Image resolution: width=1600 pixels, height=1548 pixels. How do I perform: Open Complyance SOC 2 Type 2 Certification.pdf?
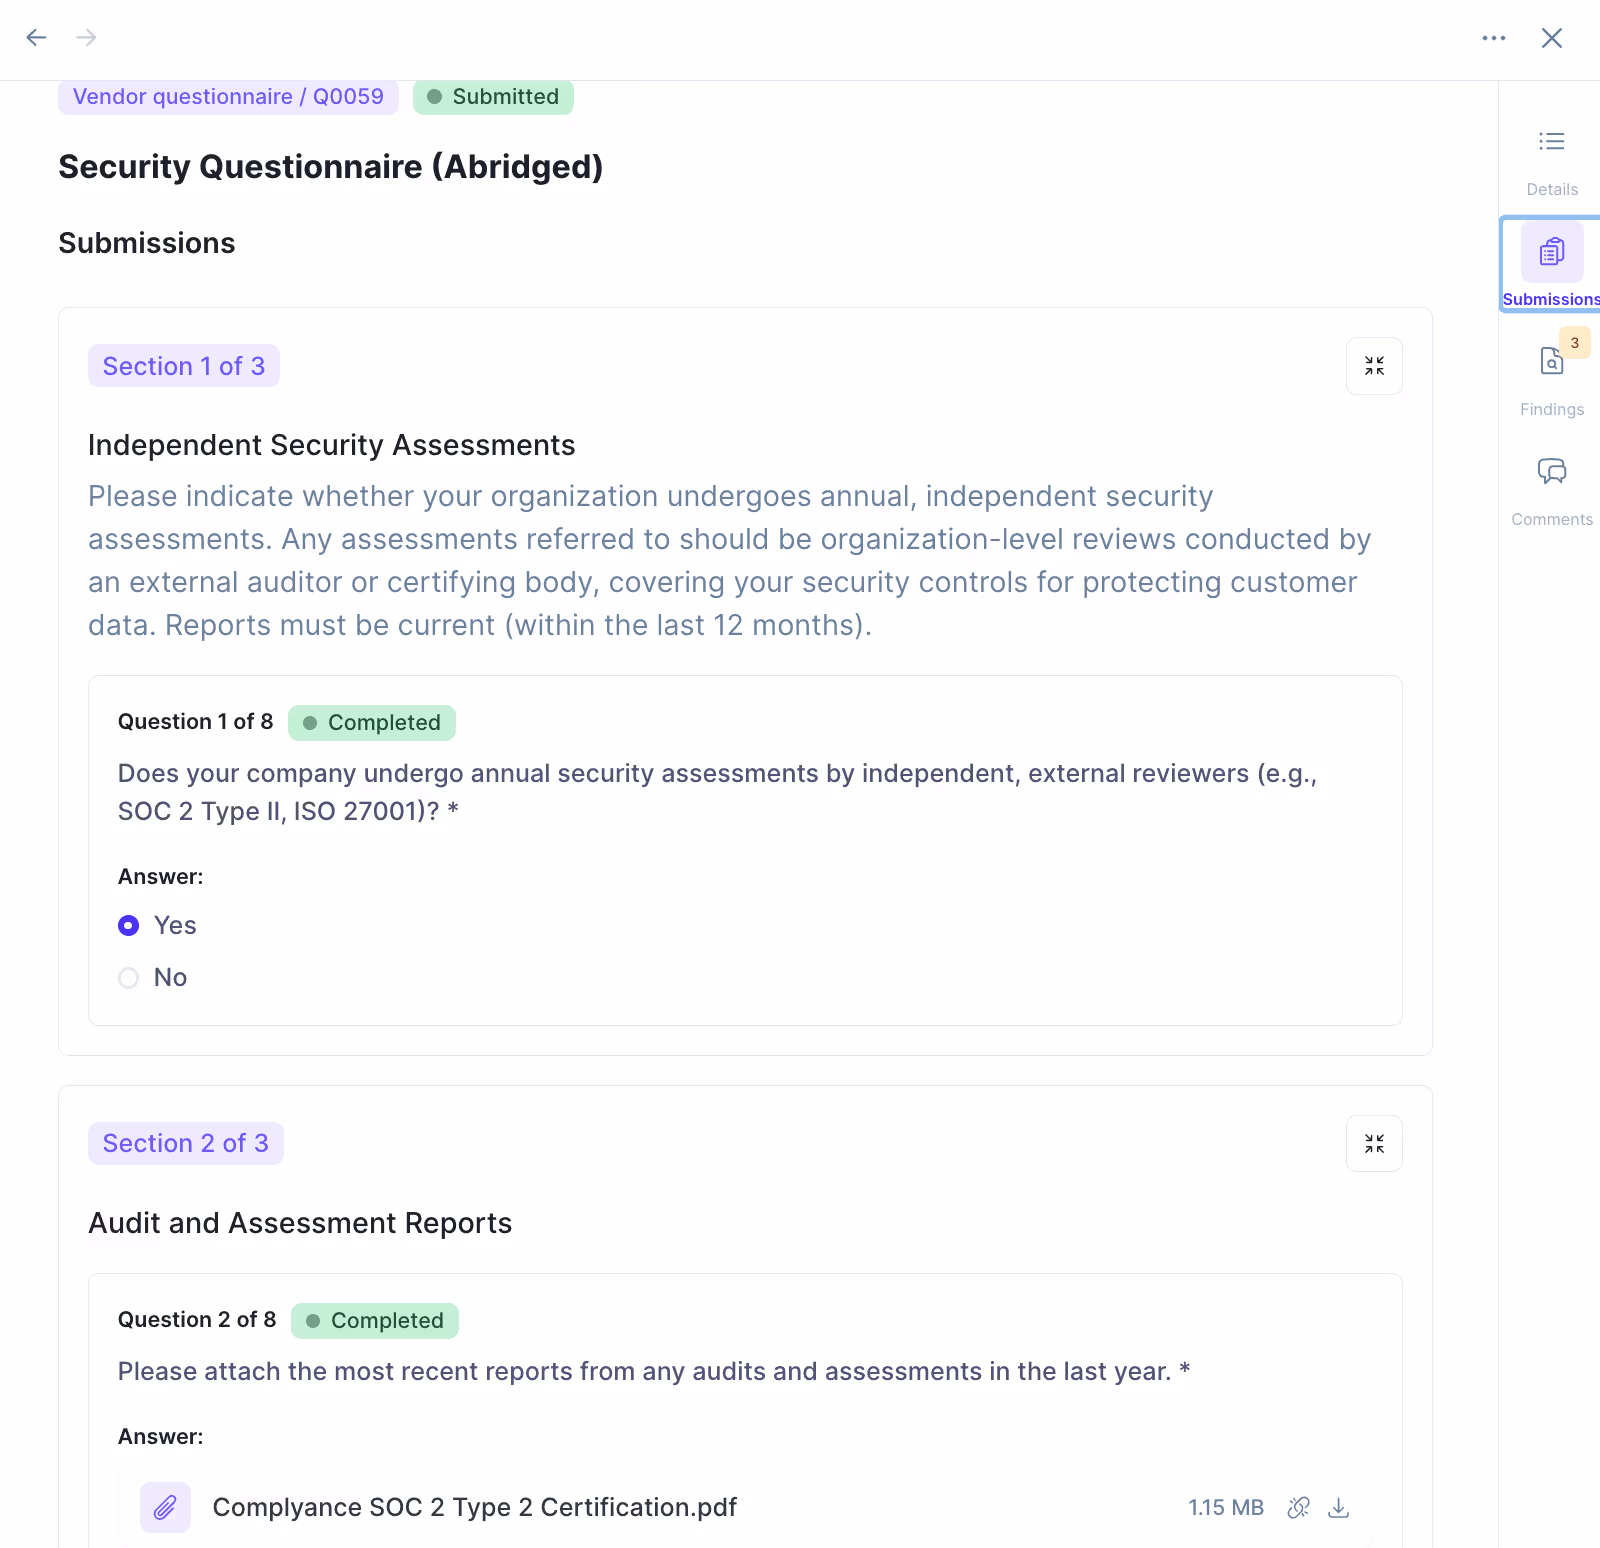pos(475,1507)
